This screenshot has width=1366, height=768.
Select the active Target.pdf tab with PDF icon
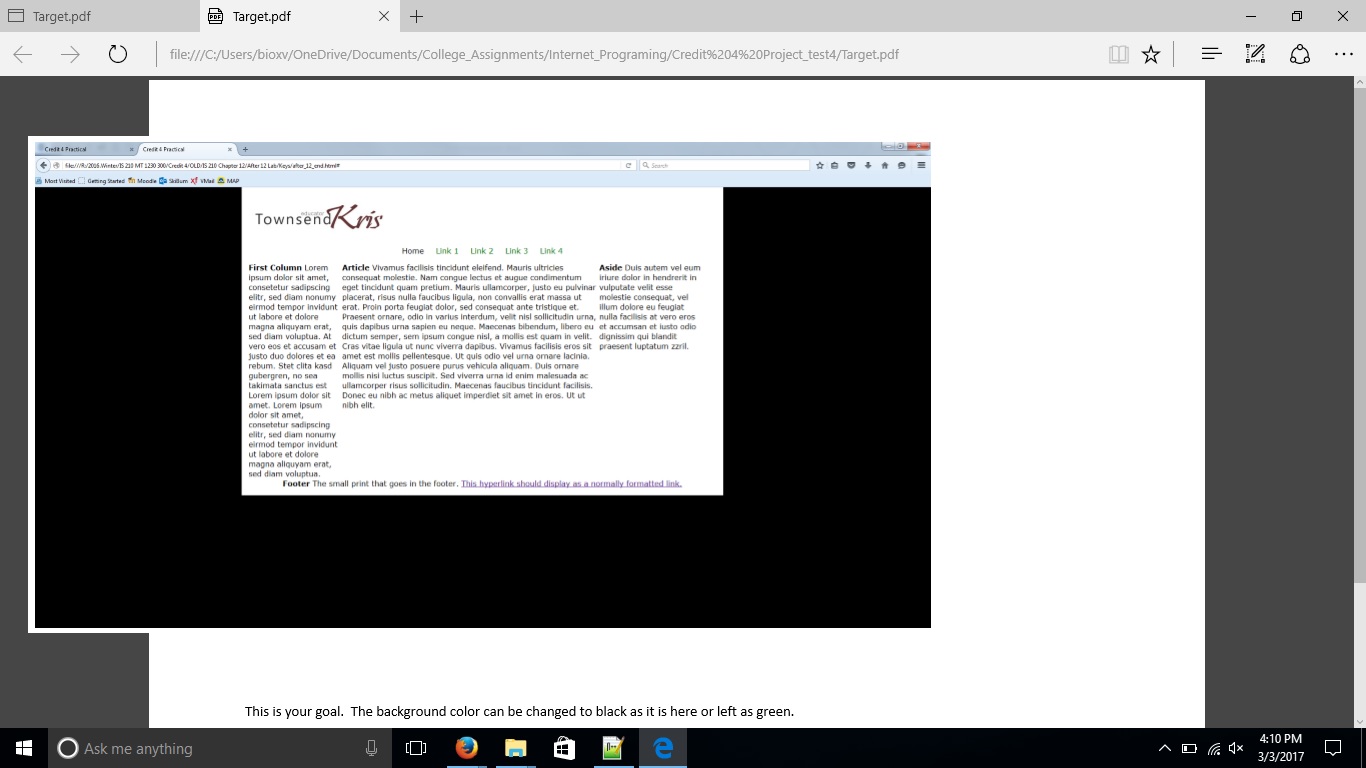click(300, 16)
